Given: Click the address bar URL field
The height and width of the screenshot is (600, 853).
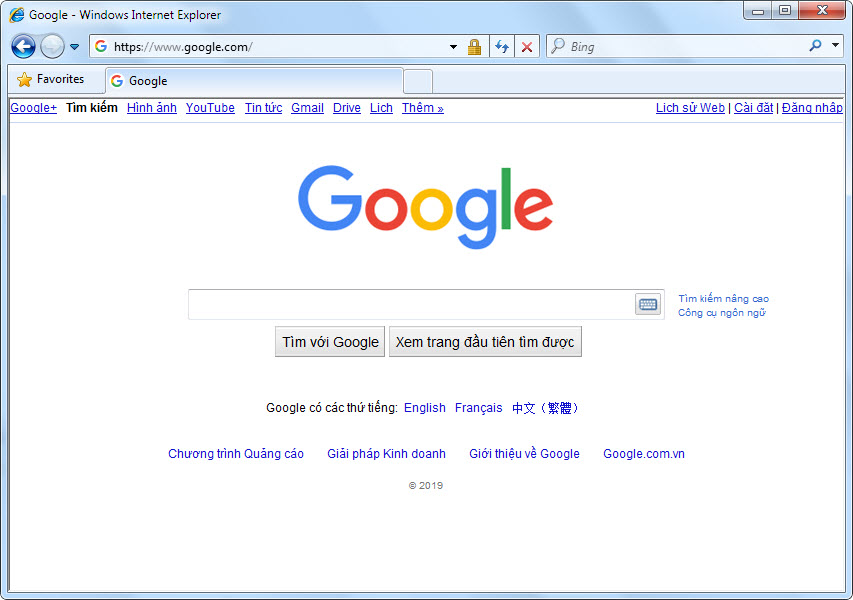Looking at the screenshot, I should coord(277,47).
